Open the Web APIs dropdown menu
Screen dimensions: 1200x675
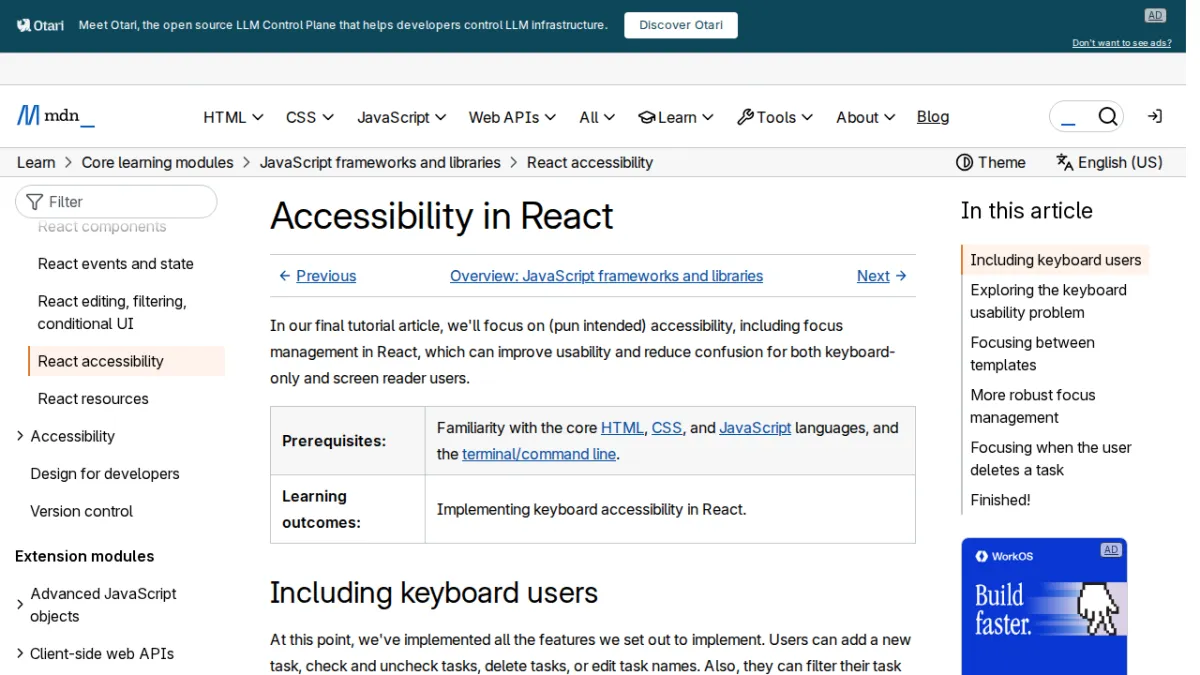(512, 117)
